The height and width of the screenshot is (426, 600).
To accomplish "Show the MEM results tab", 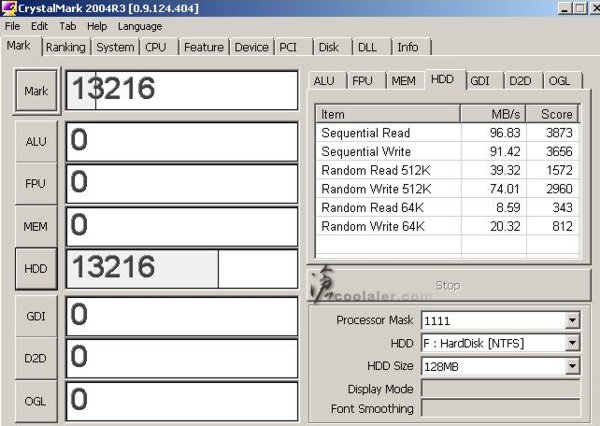I will [x=404, y=81].
